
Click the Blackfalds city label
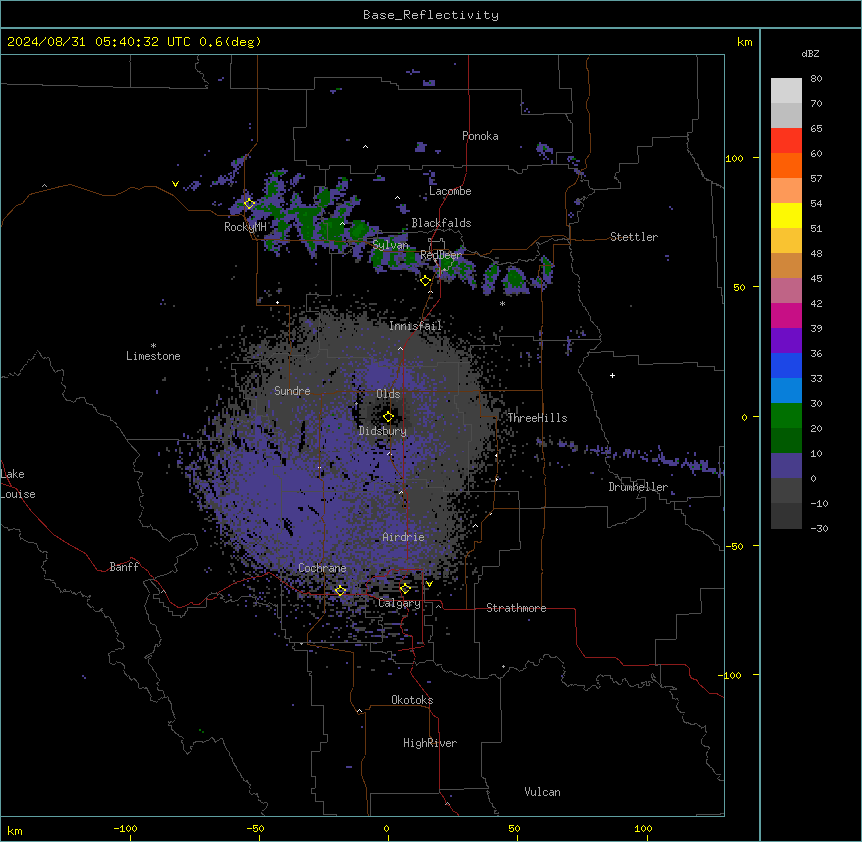[x=441, y=223]
